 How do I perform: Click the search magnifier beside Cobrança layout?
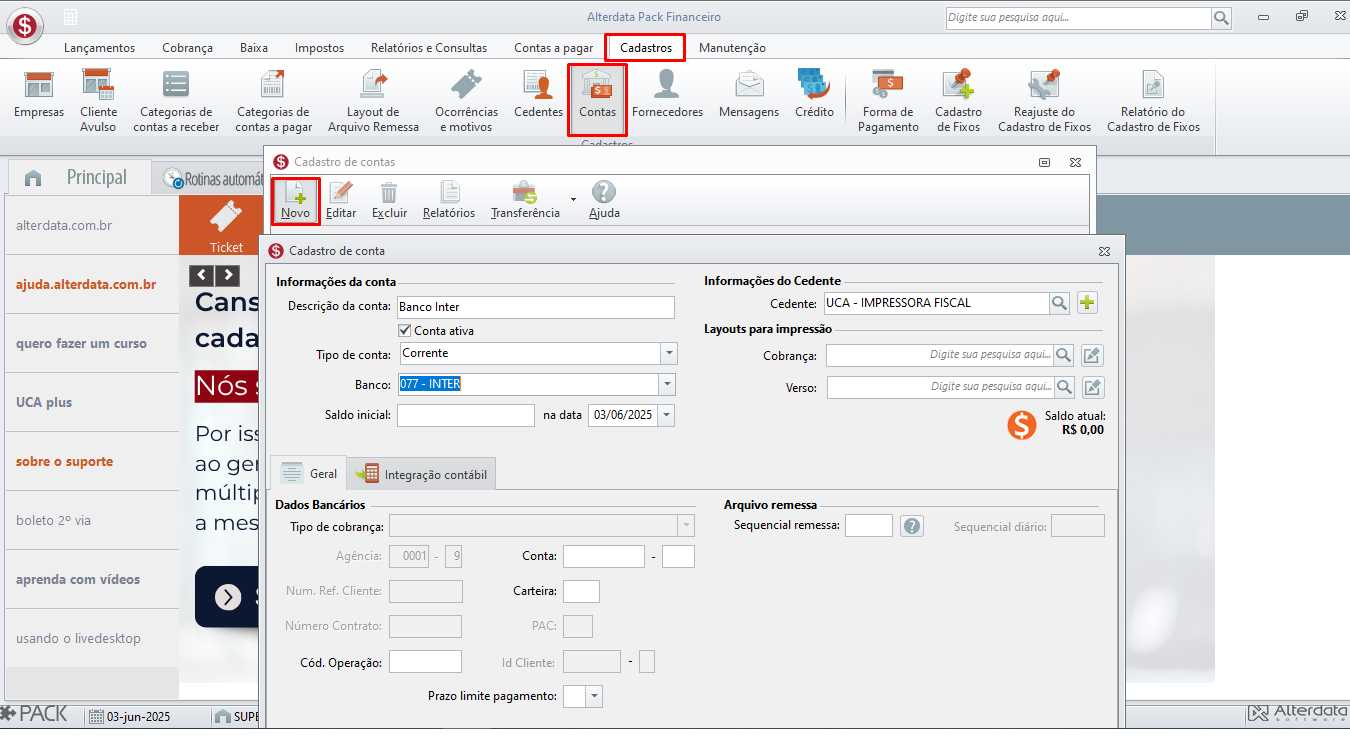[1064, 355]
